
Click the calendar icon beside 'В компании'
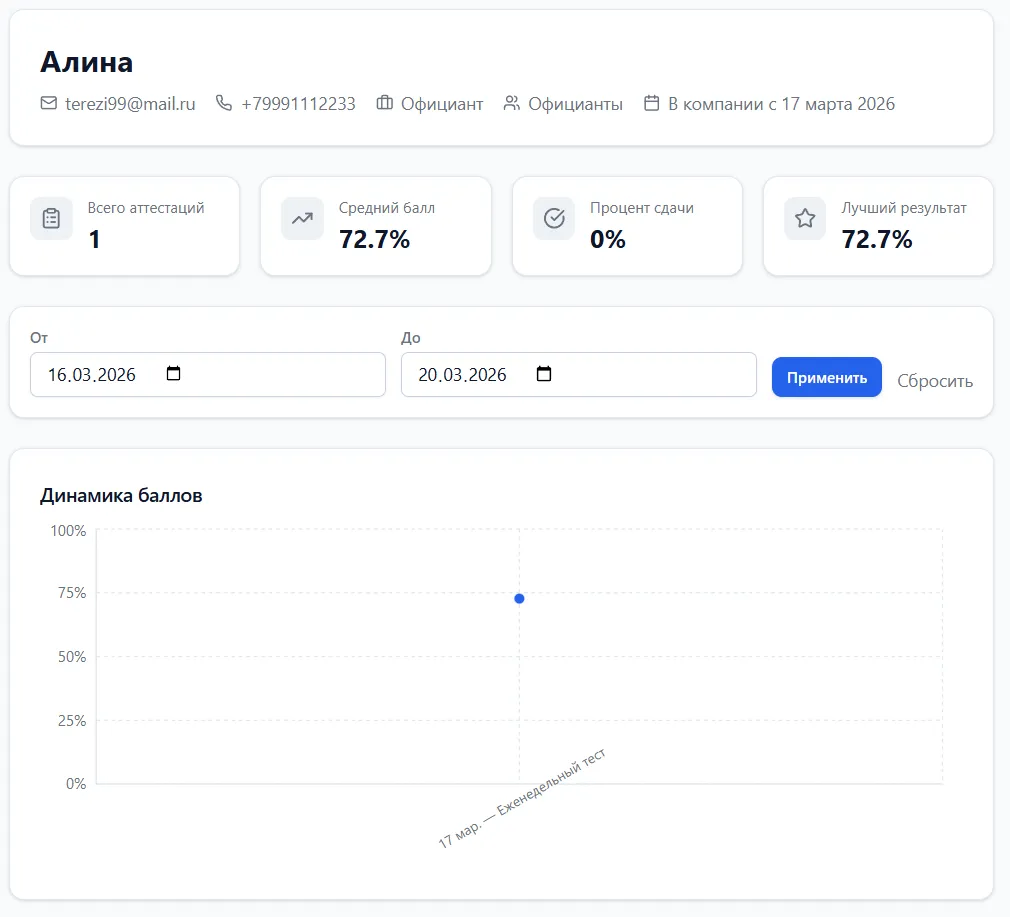click(651, 103)
